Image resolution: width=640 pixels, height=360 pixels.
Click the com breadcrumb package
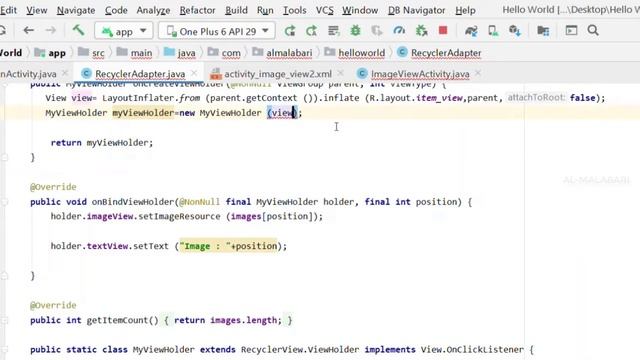(x=224, y=53)
